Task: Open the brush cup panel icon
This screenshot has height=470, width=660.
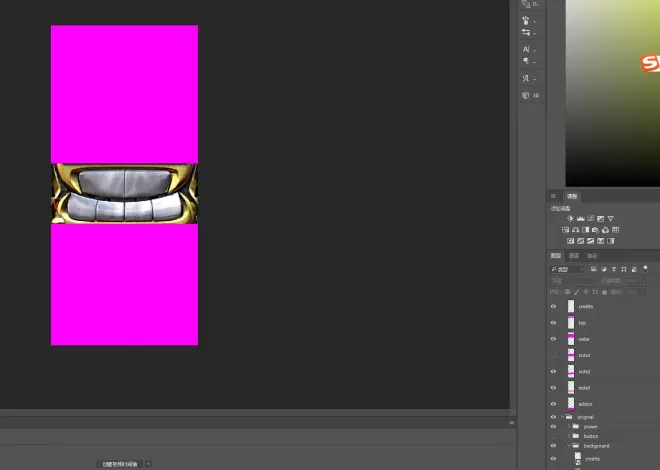Action: coord(526,20)
